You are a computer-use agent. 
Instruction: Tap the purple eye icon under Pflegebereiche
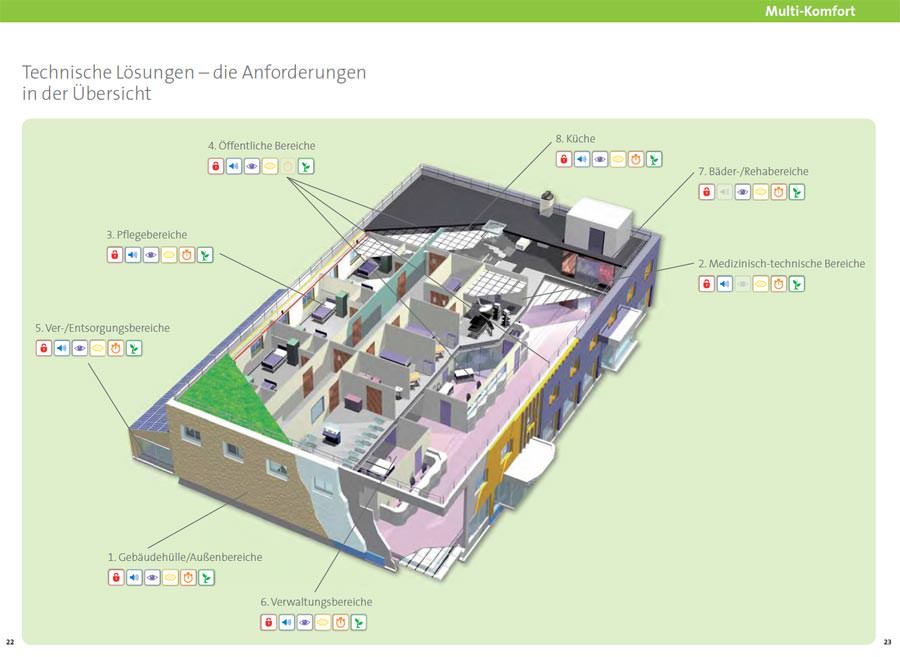[151, 255]
